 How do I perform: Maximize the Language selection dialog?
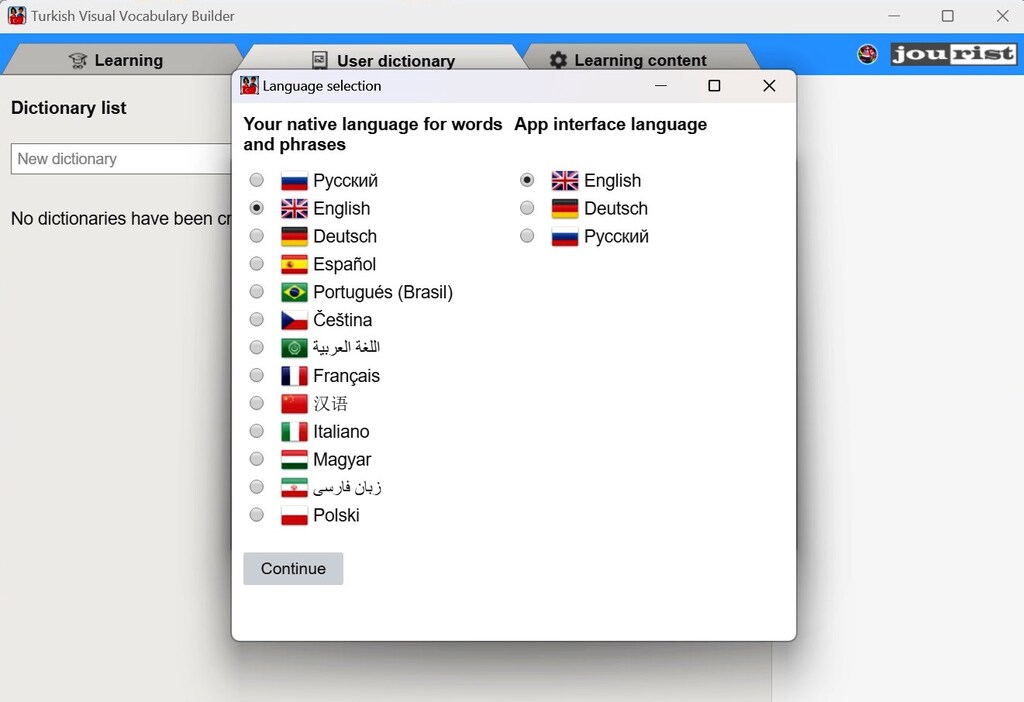point(714,86)
